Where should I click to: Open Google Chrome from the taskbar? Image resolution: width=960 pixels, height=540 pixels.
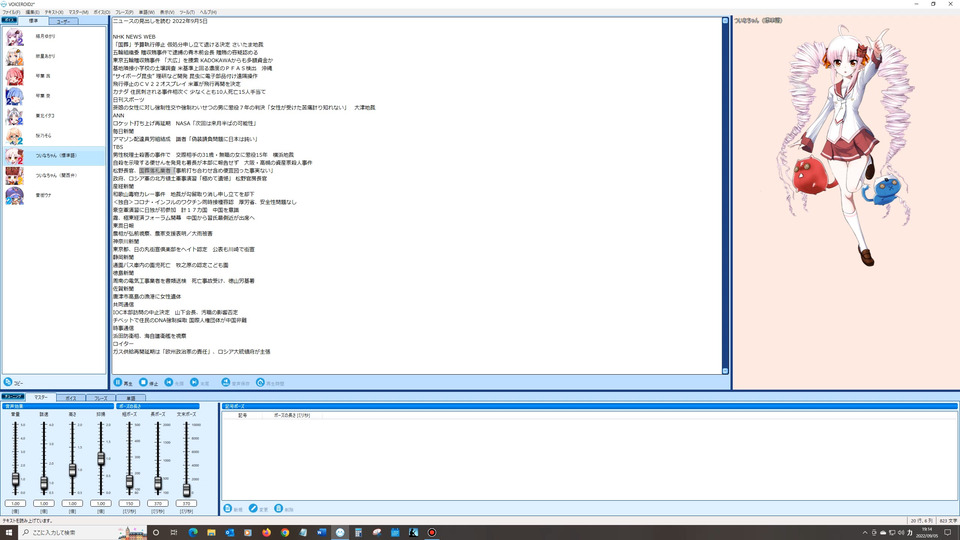[285, 533]
